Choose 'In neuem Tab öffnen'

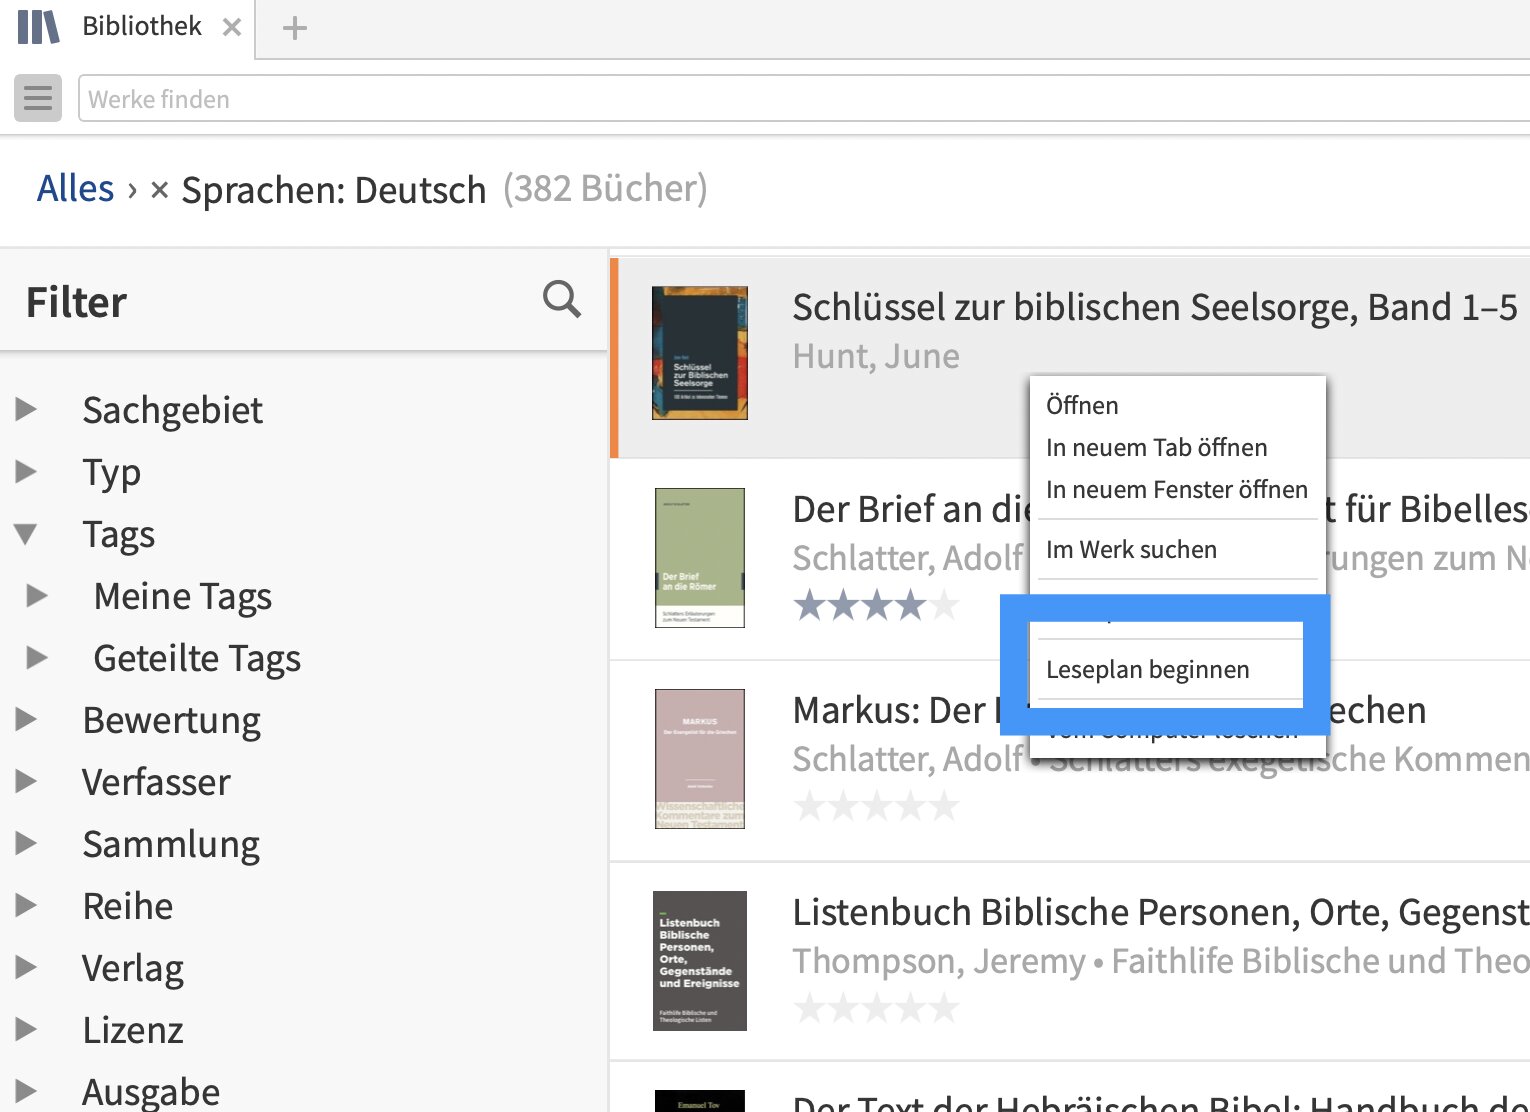[1177, 447]
